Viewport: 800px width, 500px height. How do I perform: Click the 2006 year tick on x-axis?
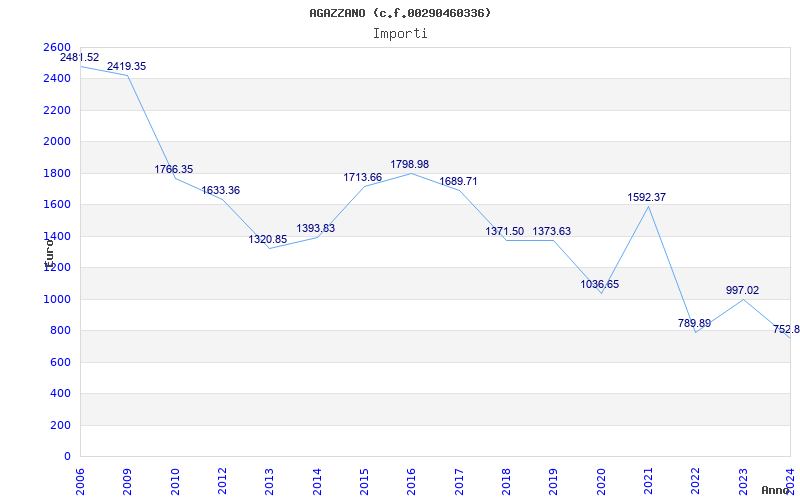click(x=81, y=476)
